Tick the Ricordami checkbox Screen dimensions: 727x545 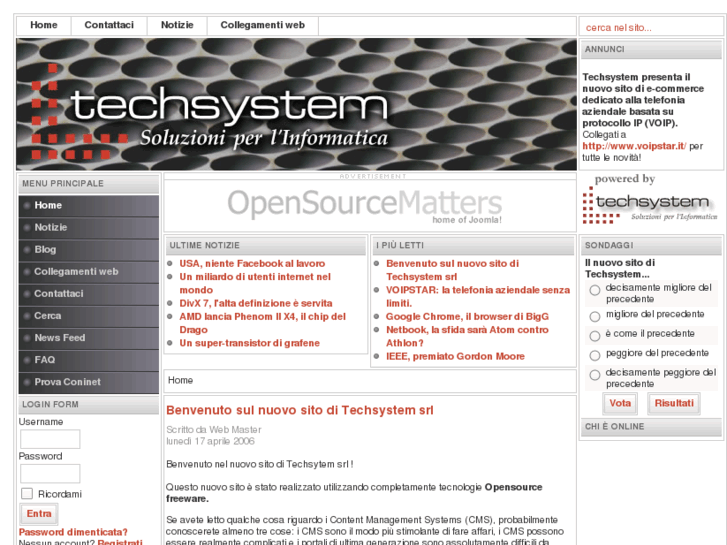[x=27, y=494]
